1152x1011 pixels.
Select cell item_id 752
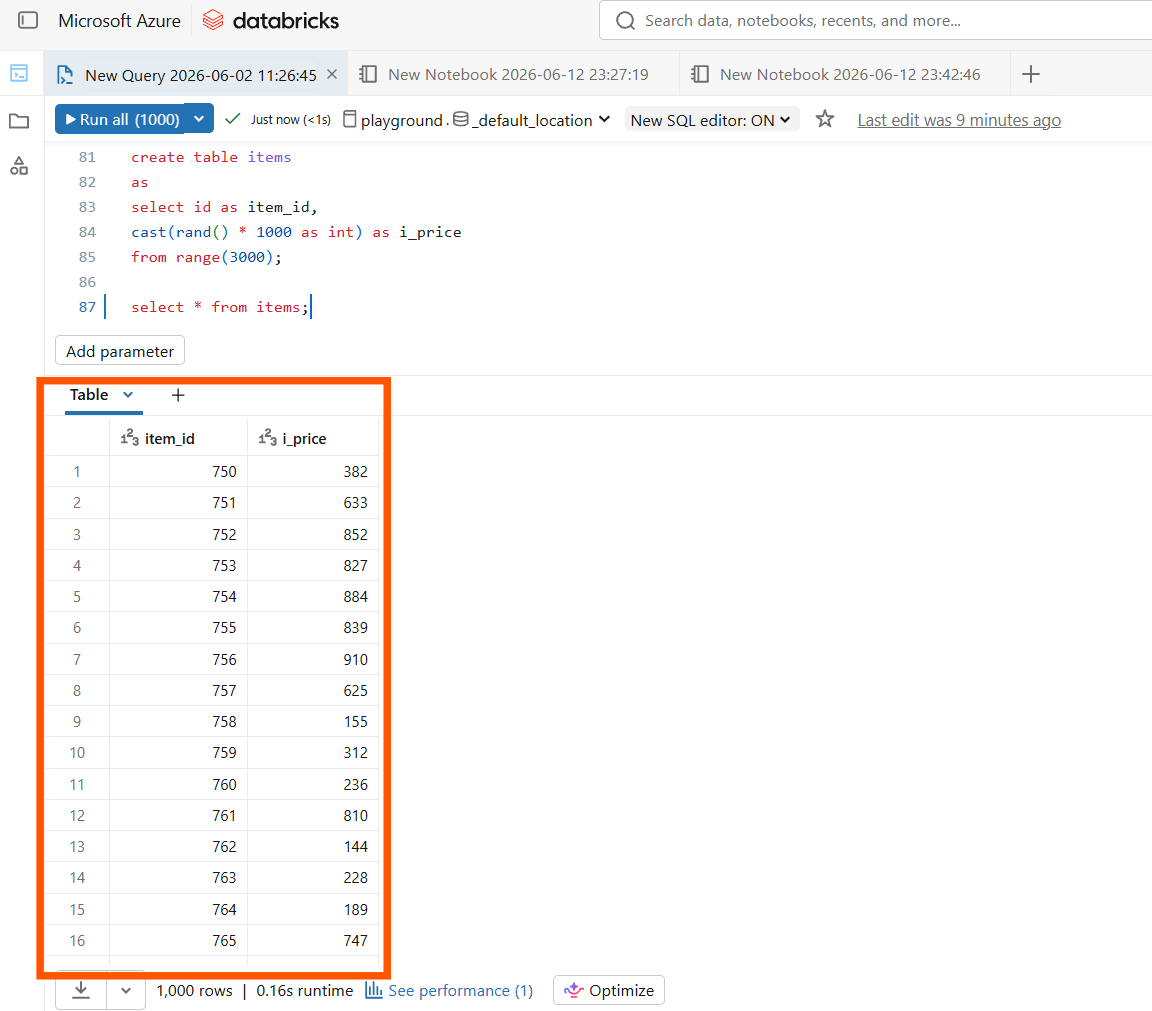coord(179,534)
